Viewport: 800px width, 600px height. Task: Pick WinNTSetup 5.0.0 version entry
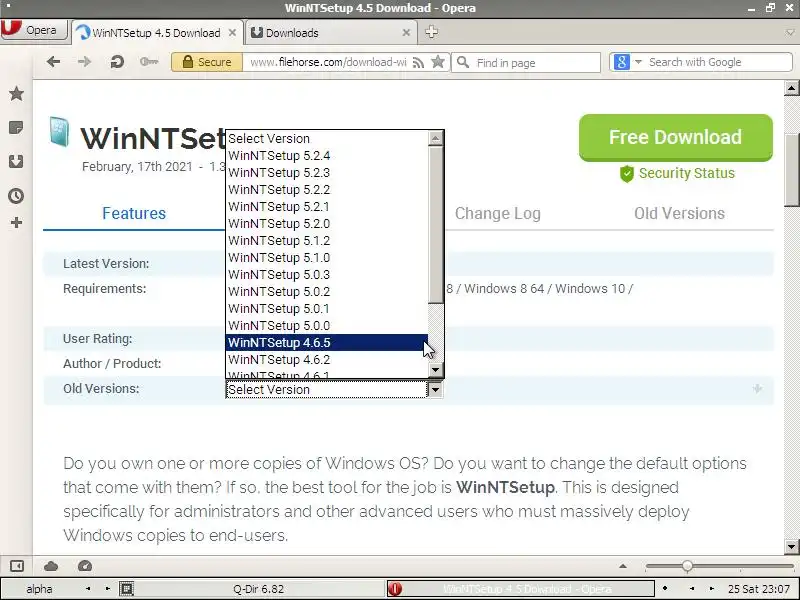point(327,326)
